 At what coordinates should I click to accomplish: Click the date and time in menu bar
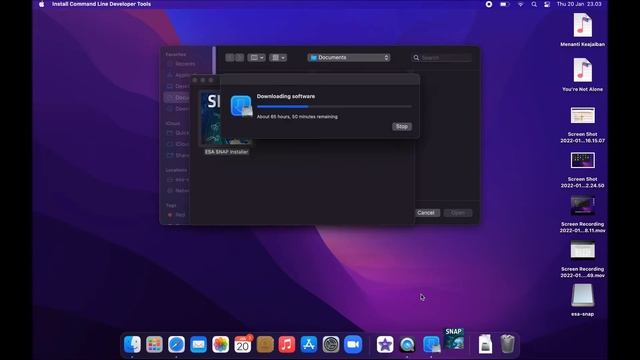pos(579,4)
